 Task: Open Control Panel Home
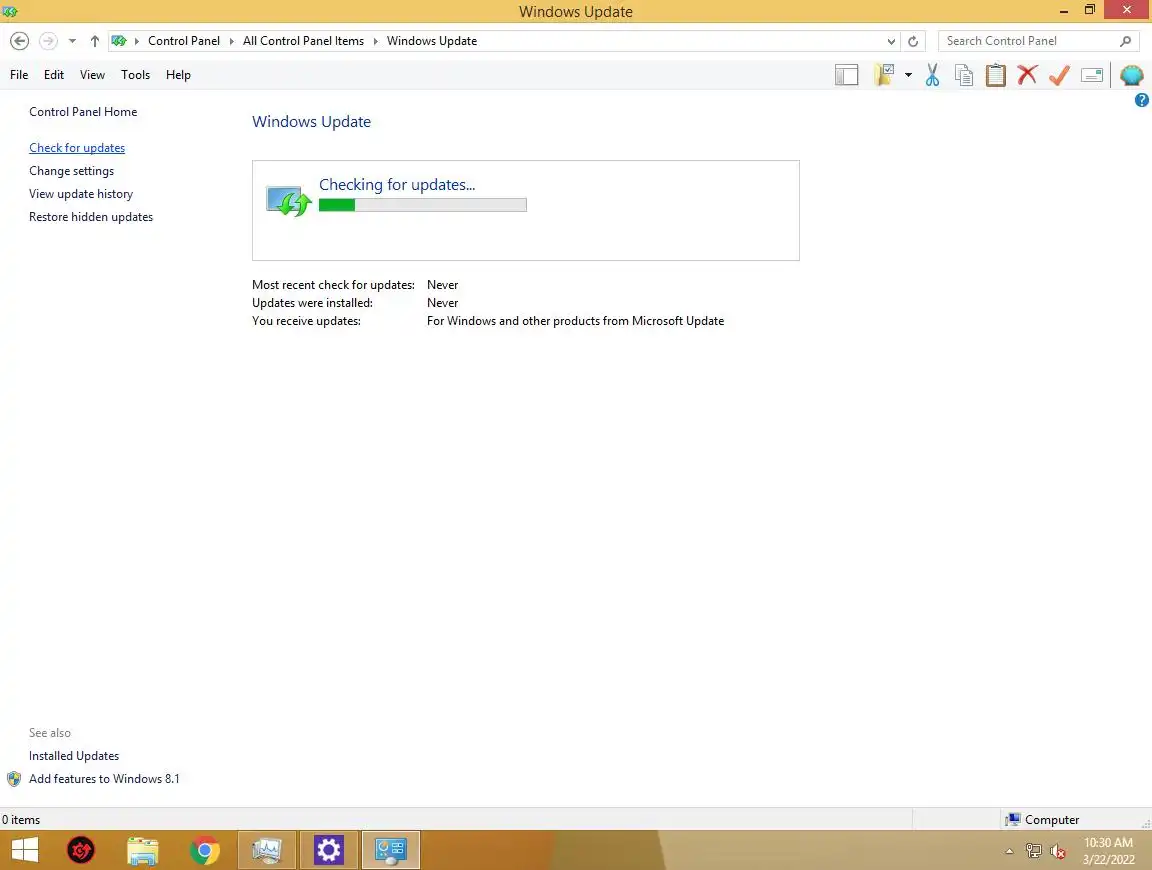83,112
